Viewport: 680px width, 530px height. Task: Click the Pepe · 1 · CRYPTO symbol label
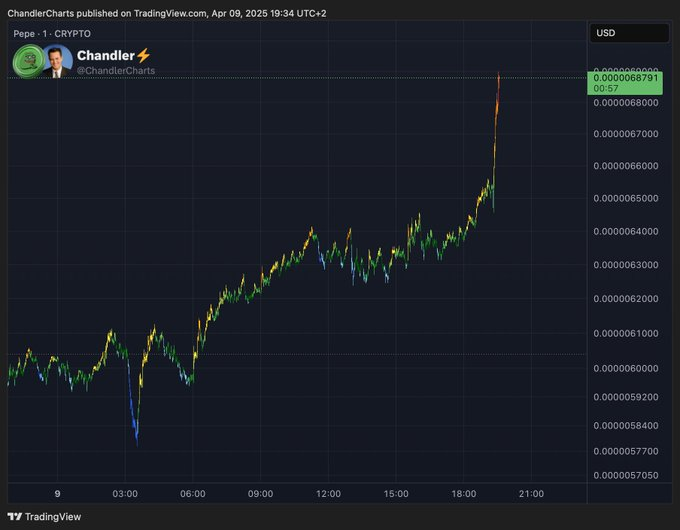coord(52,34)
